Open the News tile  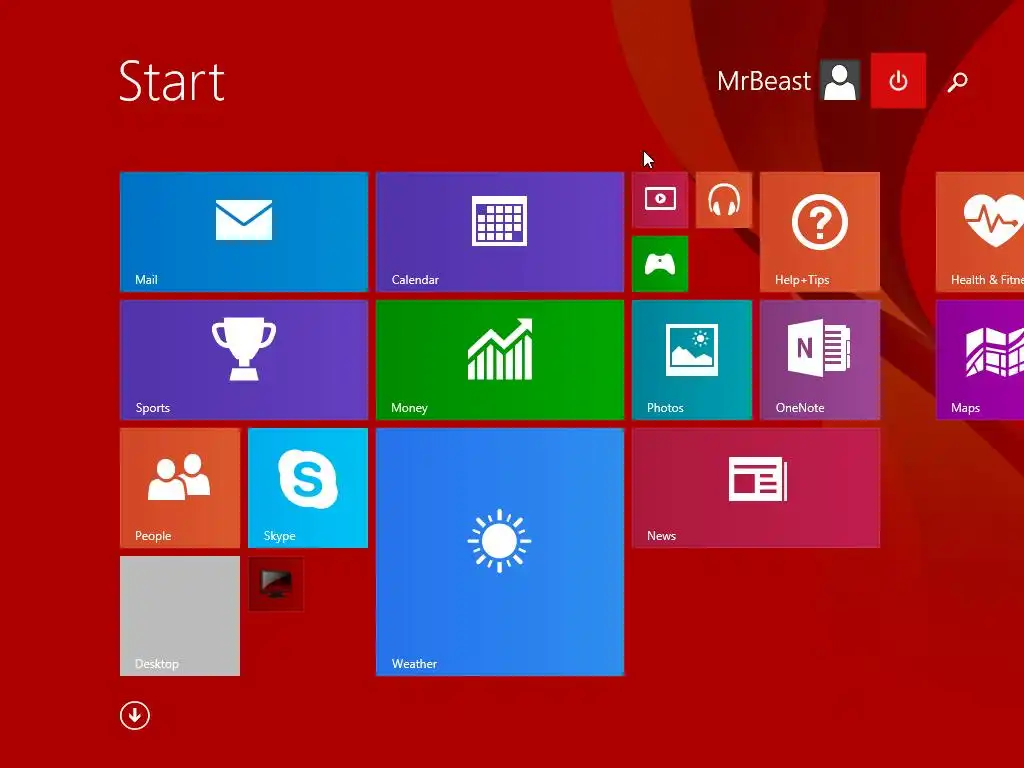click(x=756, y=488)
